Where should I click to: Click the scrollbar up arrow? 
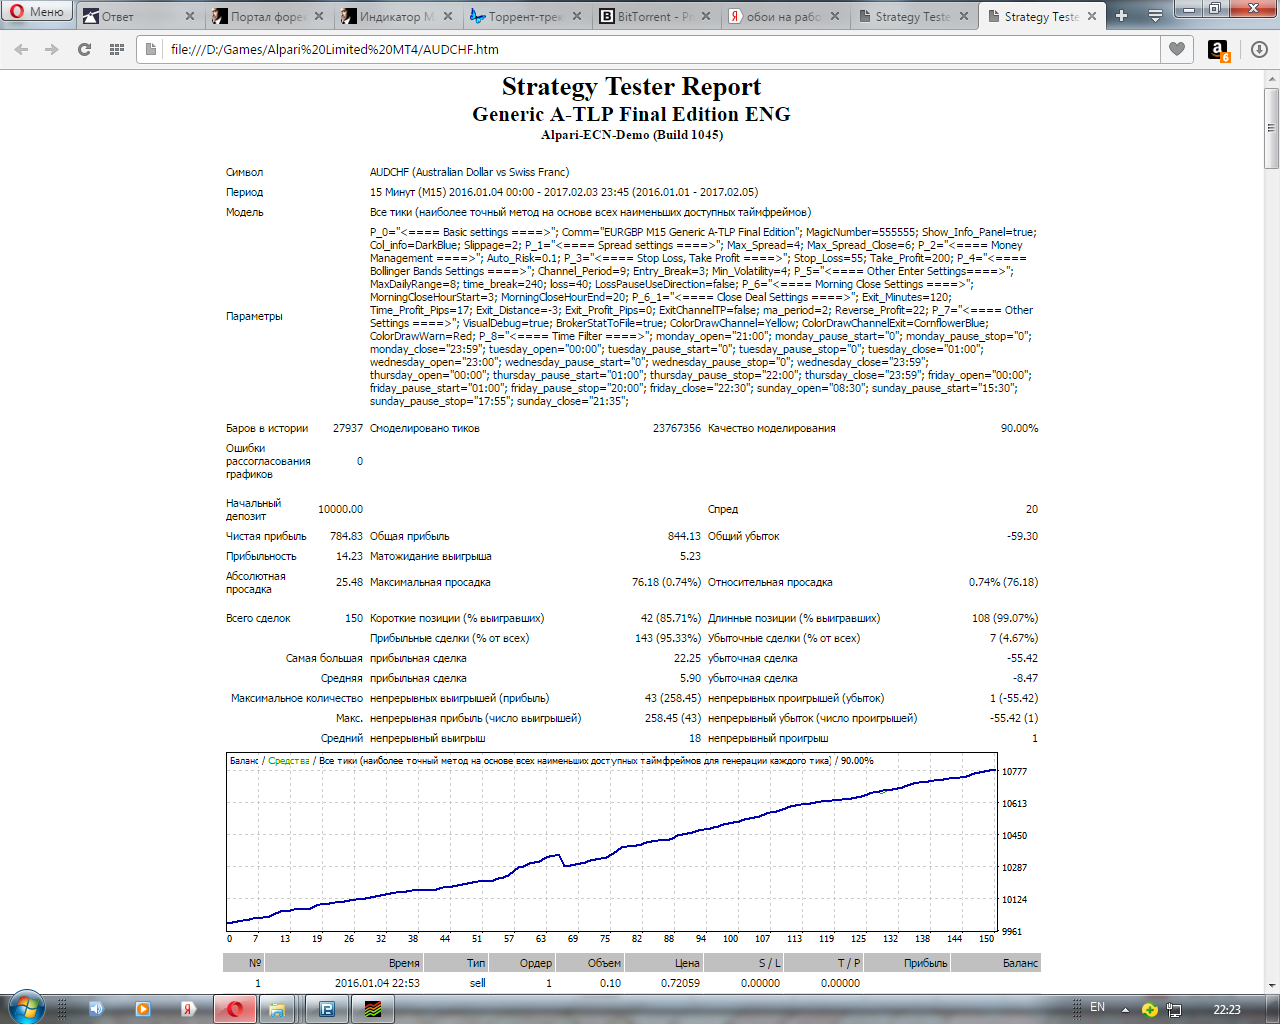1271,78
